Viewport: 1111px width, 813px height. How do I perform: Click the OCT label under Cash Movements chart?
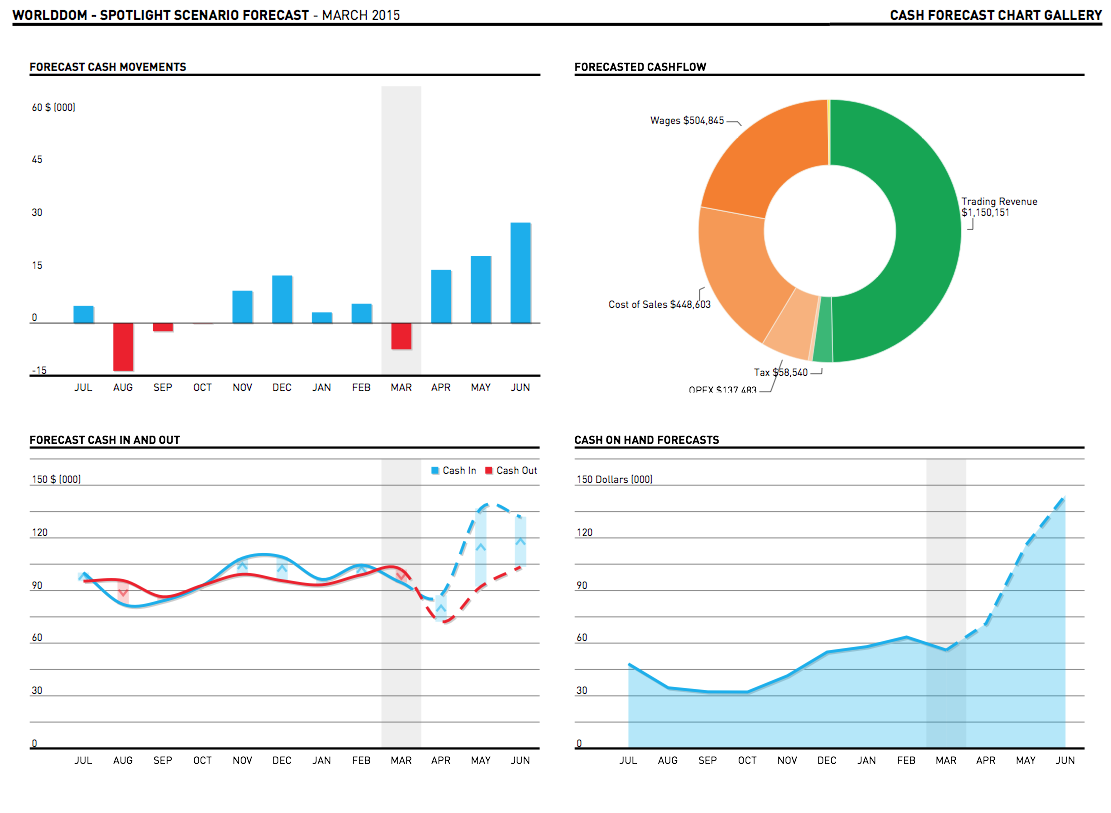pos(203,388)
